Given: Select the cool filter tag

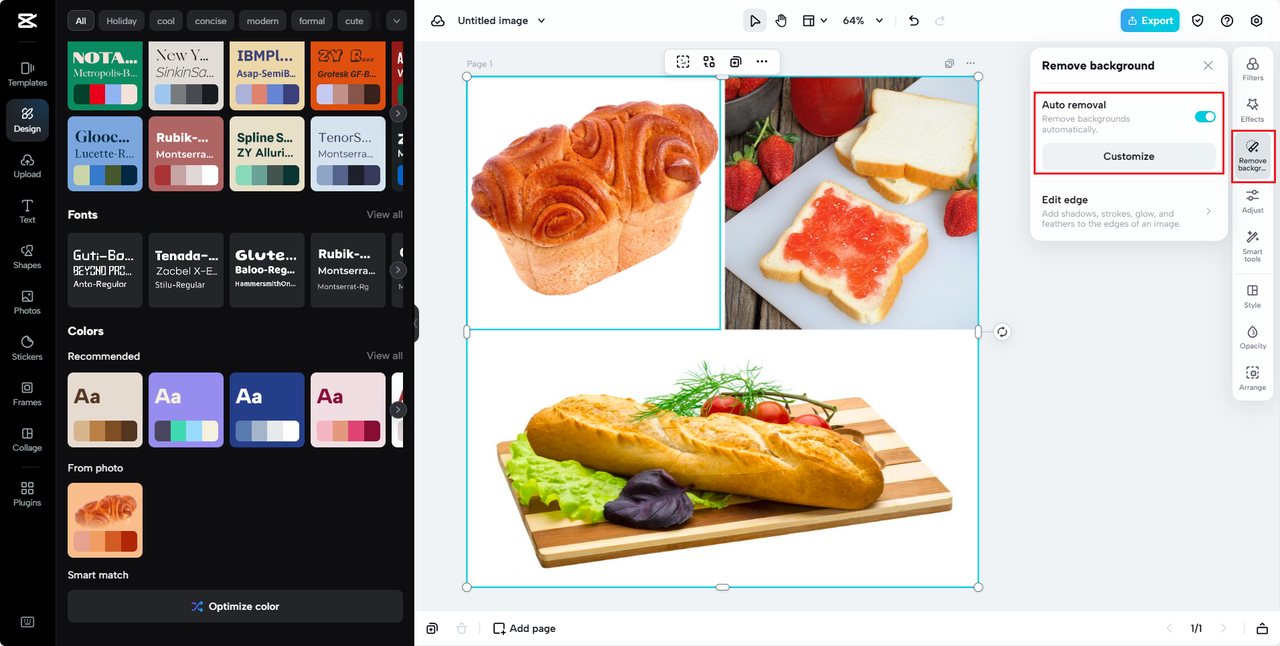Looking at the screenshot, I should pos(166,20).
